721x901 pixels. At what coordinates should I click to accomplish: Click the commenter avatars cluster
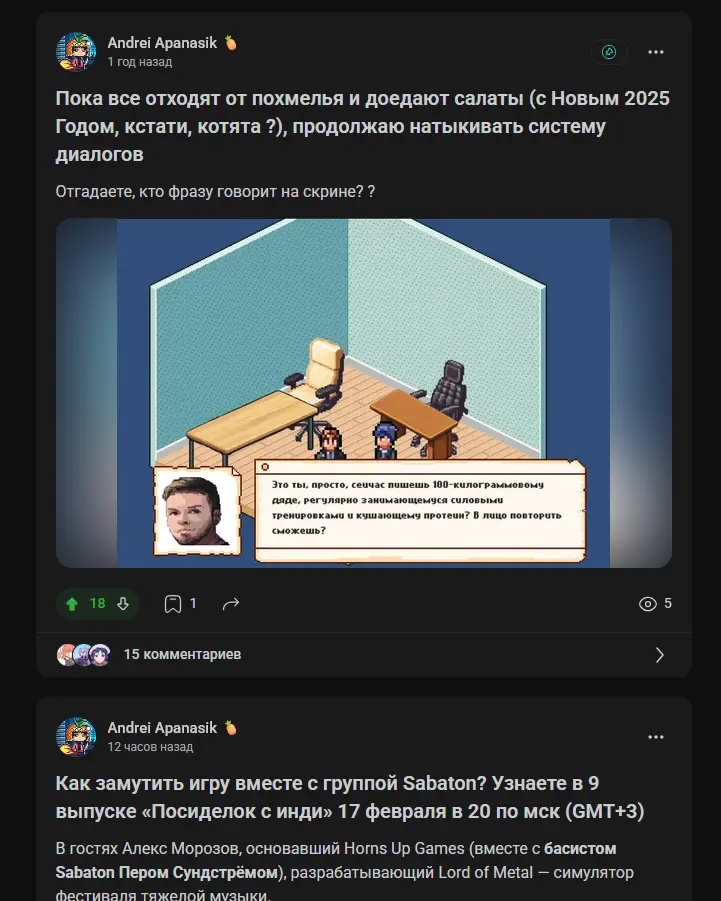coord(83,655)
